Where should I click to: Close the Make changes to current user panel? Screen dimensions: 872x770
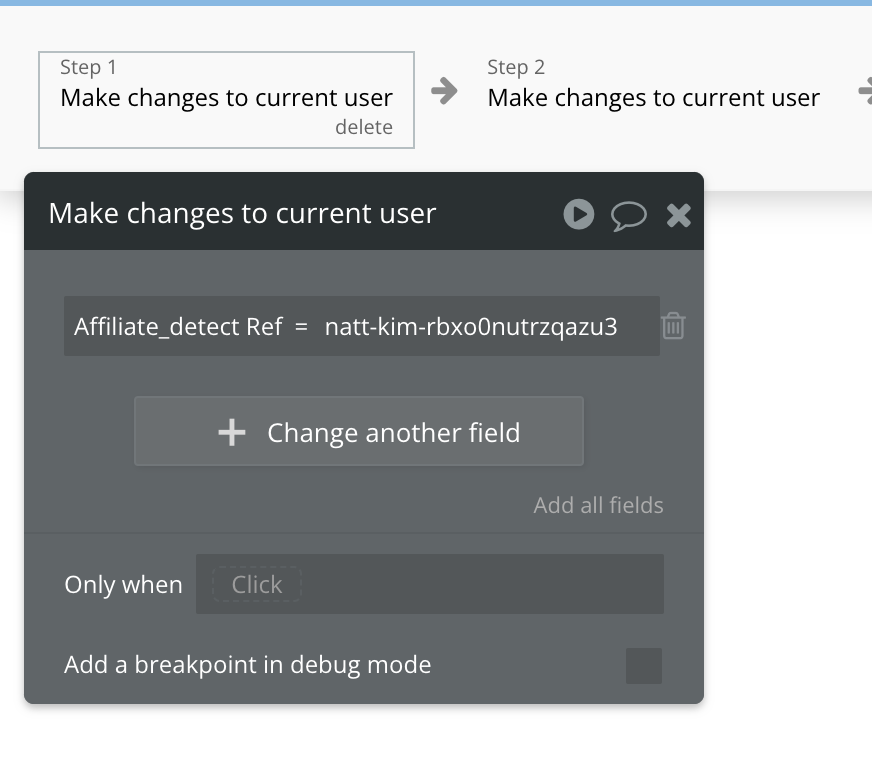[x=679, y=215]
